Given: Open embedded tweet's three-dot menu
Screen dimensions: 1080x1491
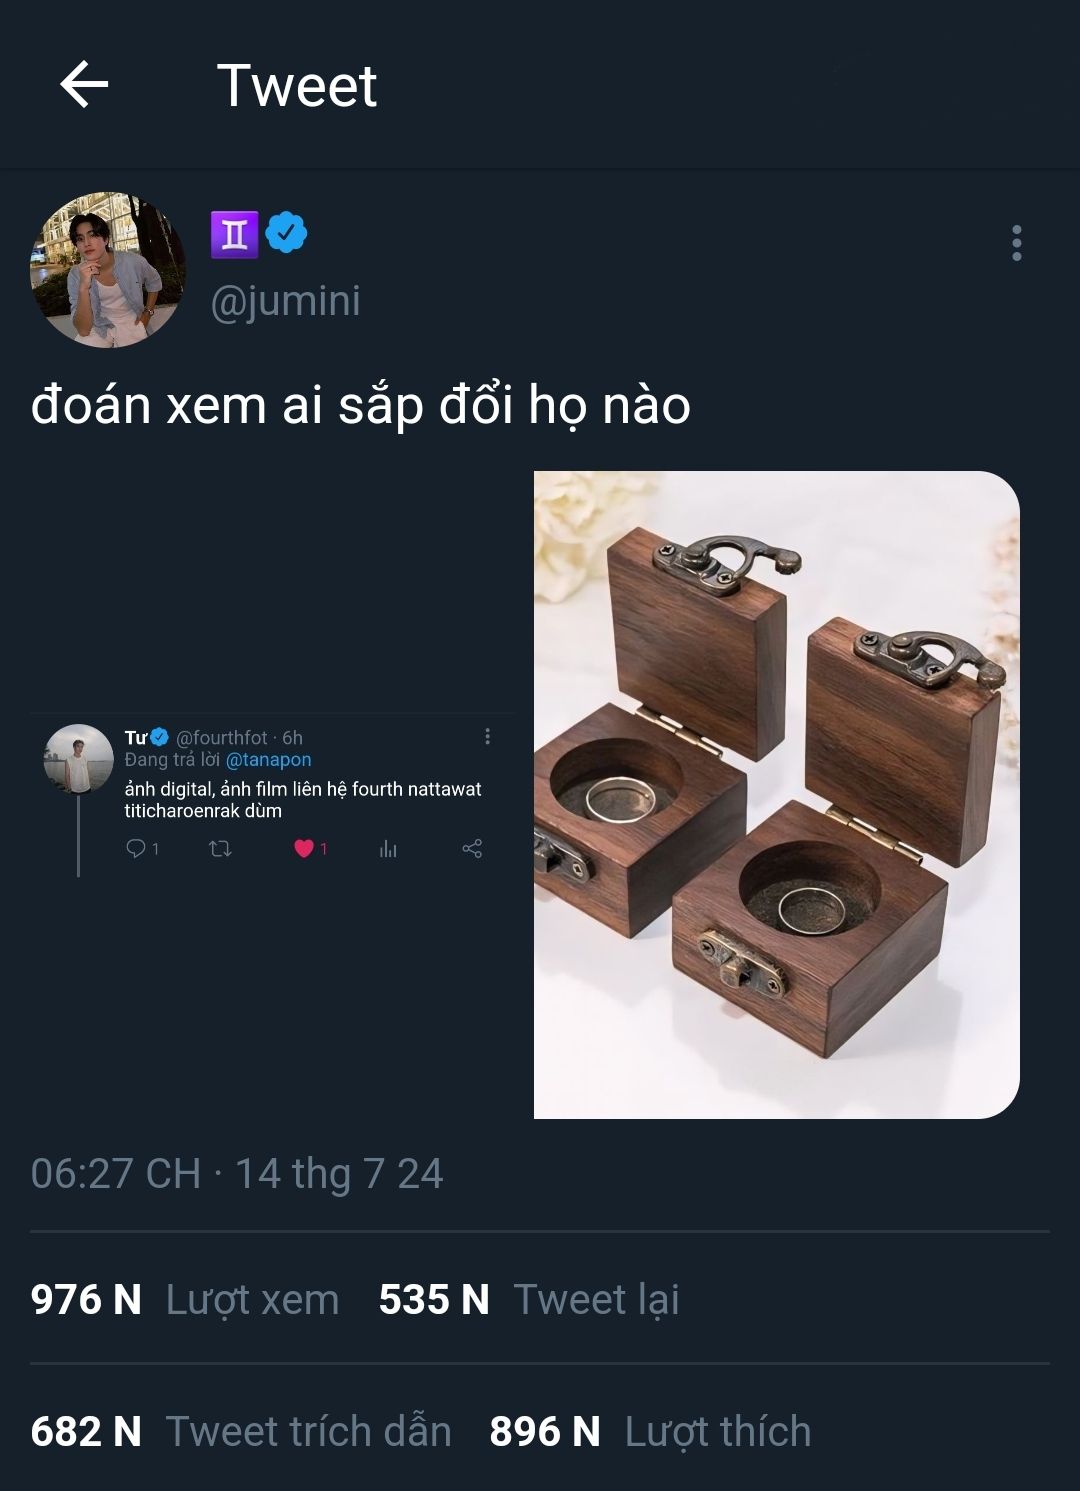Looking at the screenshot, I should click(x=487, y=737).
